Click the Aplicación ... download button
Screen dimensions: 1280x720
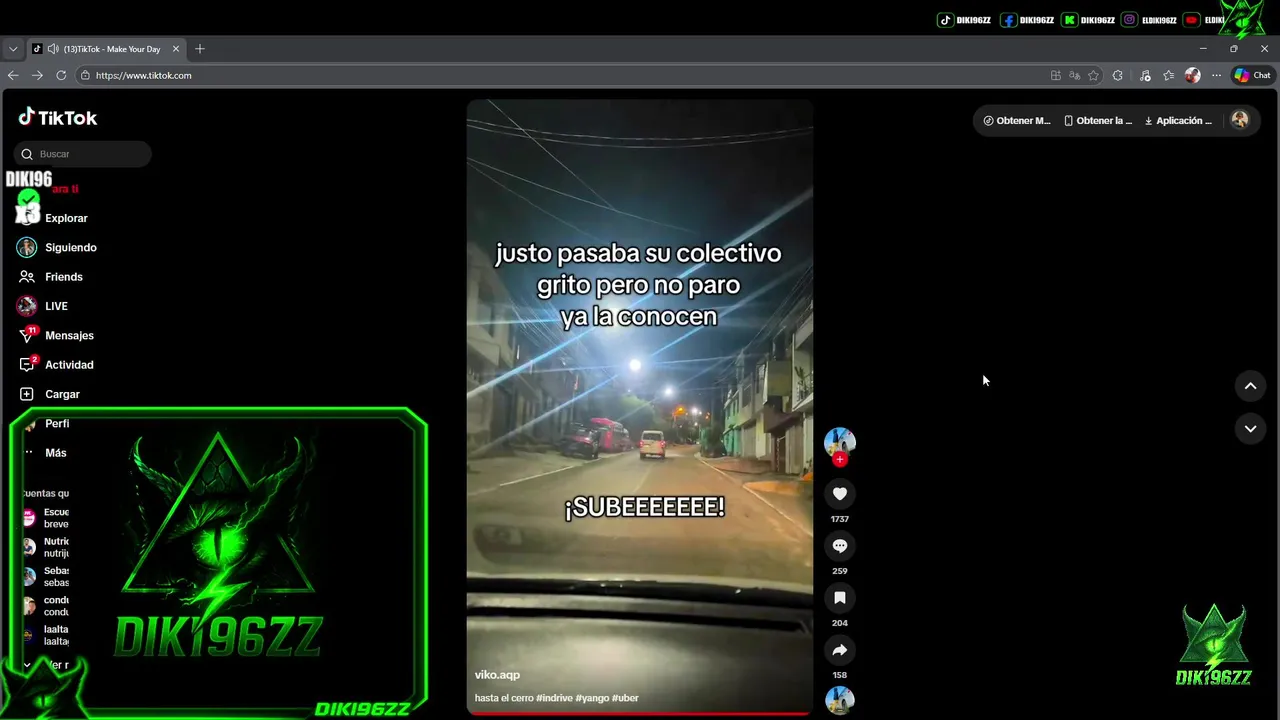[x=1178, y=120]
